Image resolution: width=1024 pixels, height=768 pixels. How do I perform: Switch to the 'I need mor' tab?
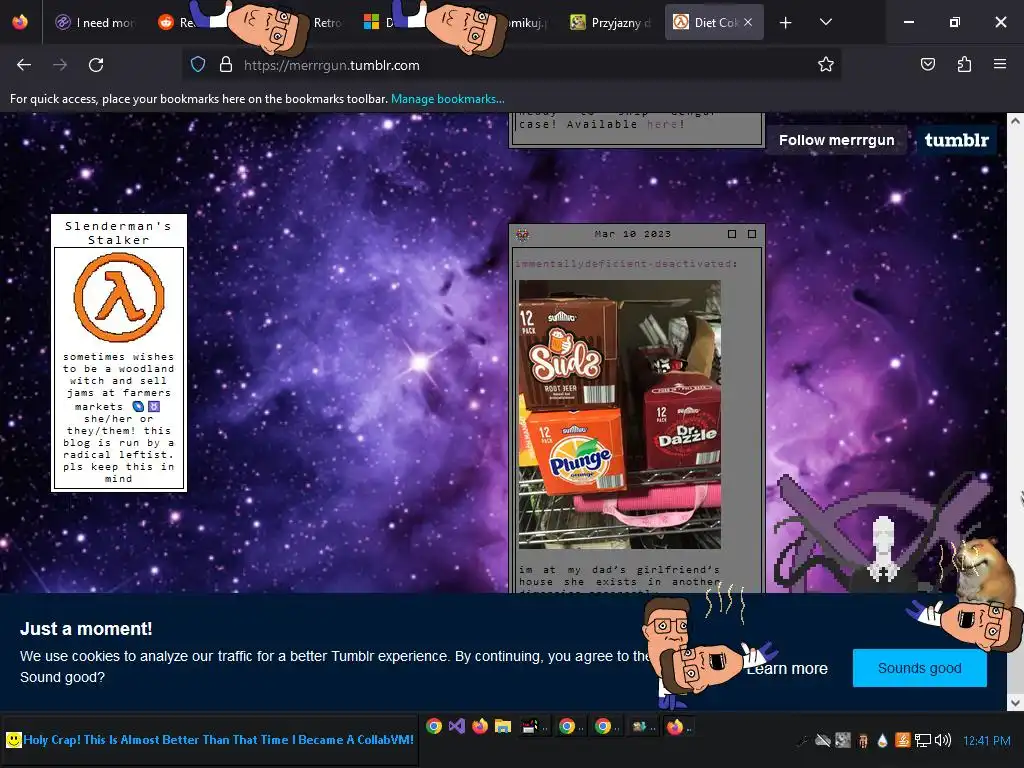[x=95, y=22]
